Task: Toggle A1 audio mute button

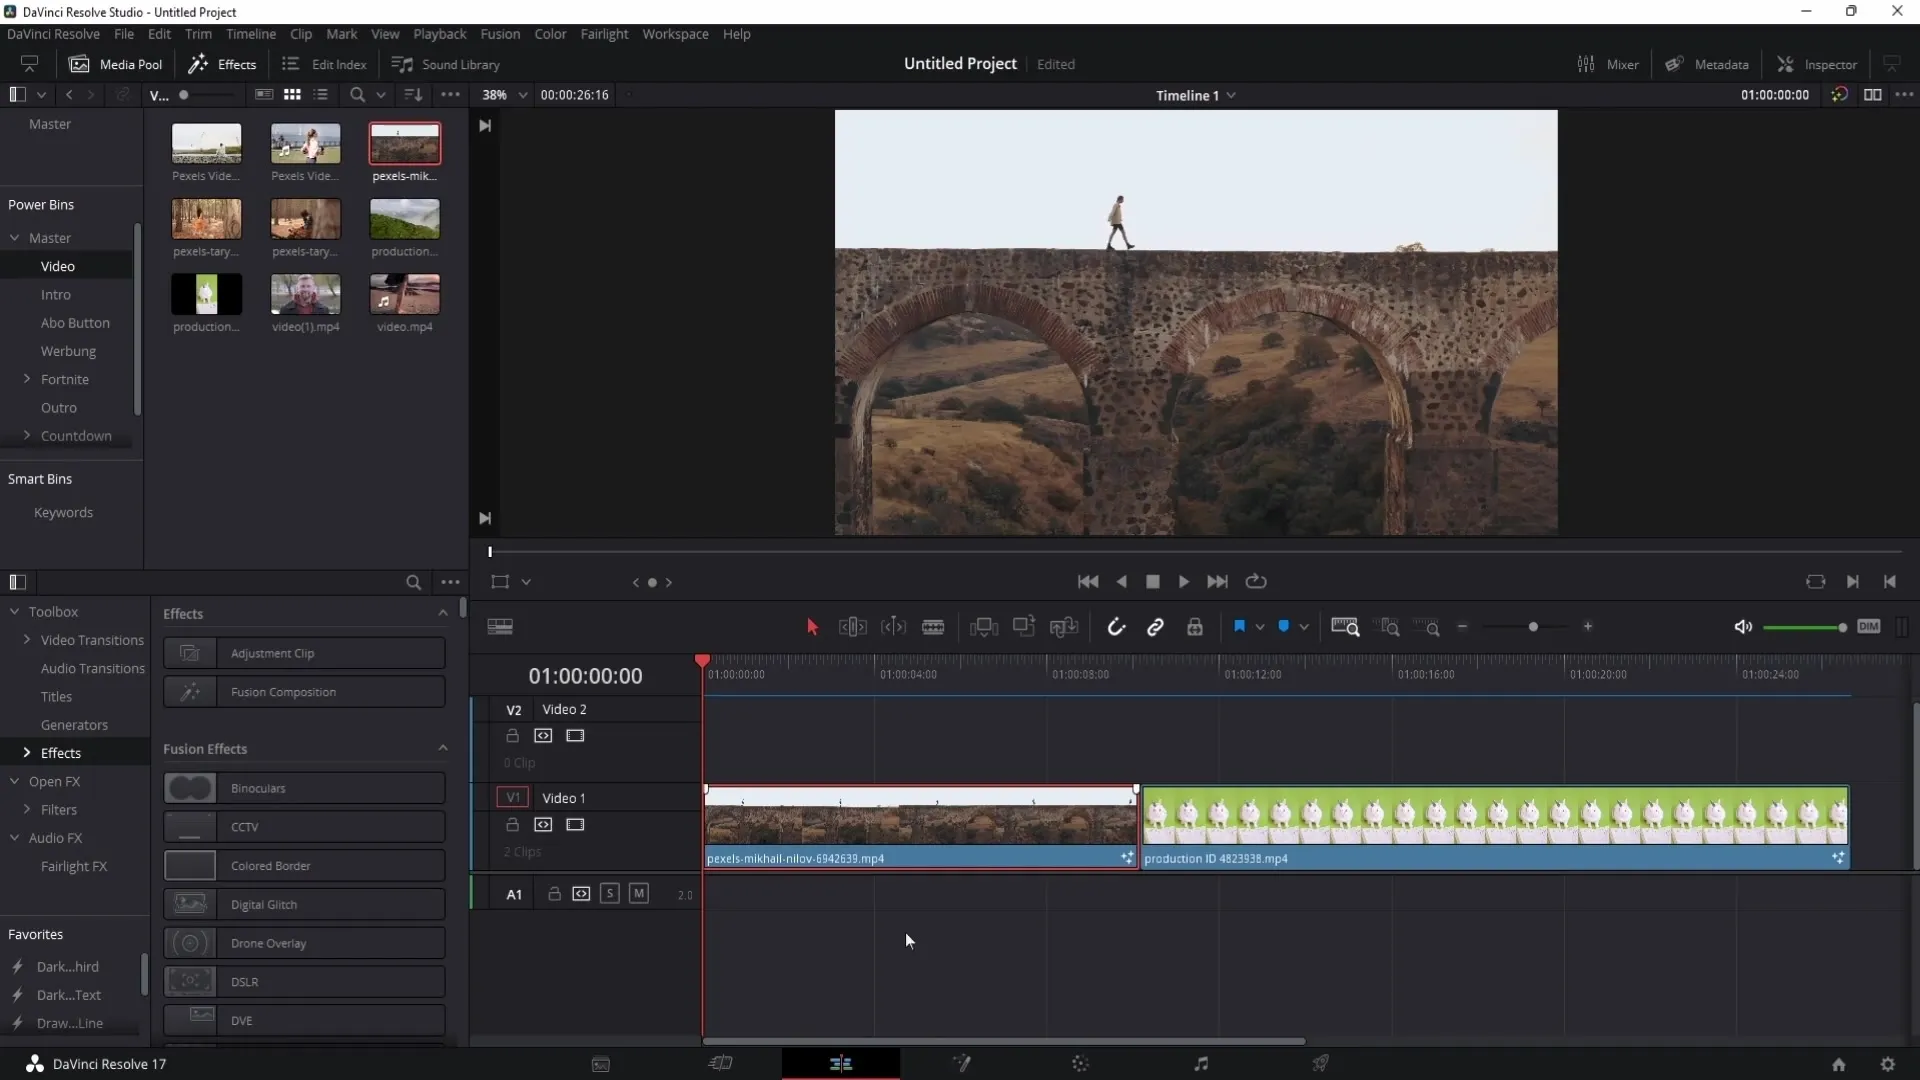Action: pyautogui.click(x=638, y=894)
